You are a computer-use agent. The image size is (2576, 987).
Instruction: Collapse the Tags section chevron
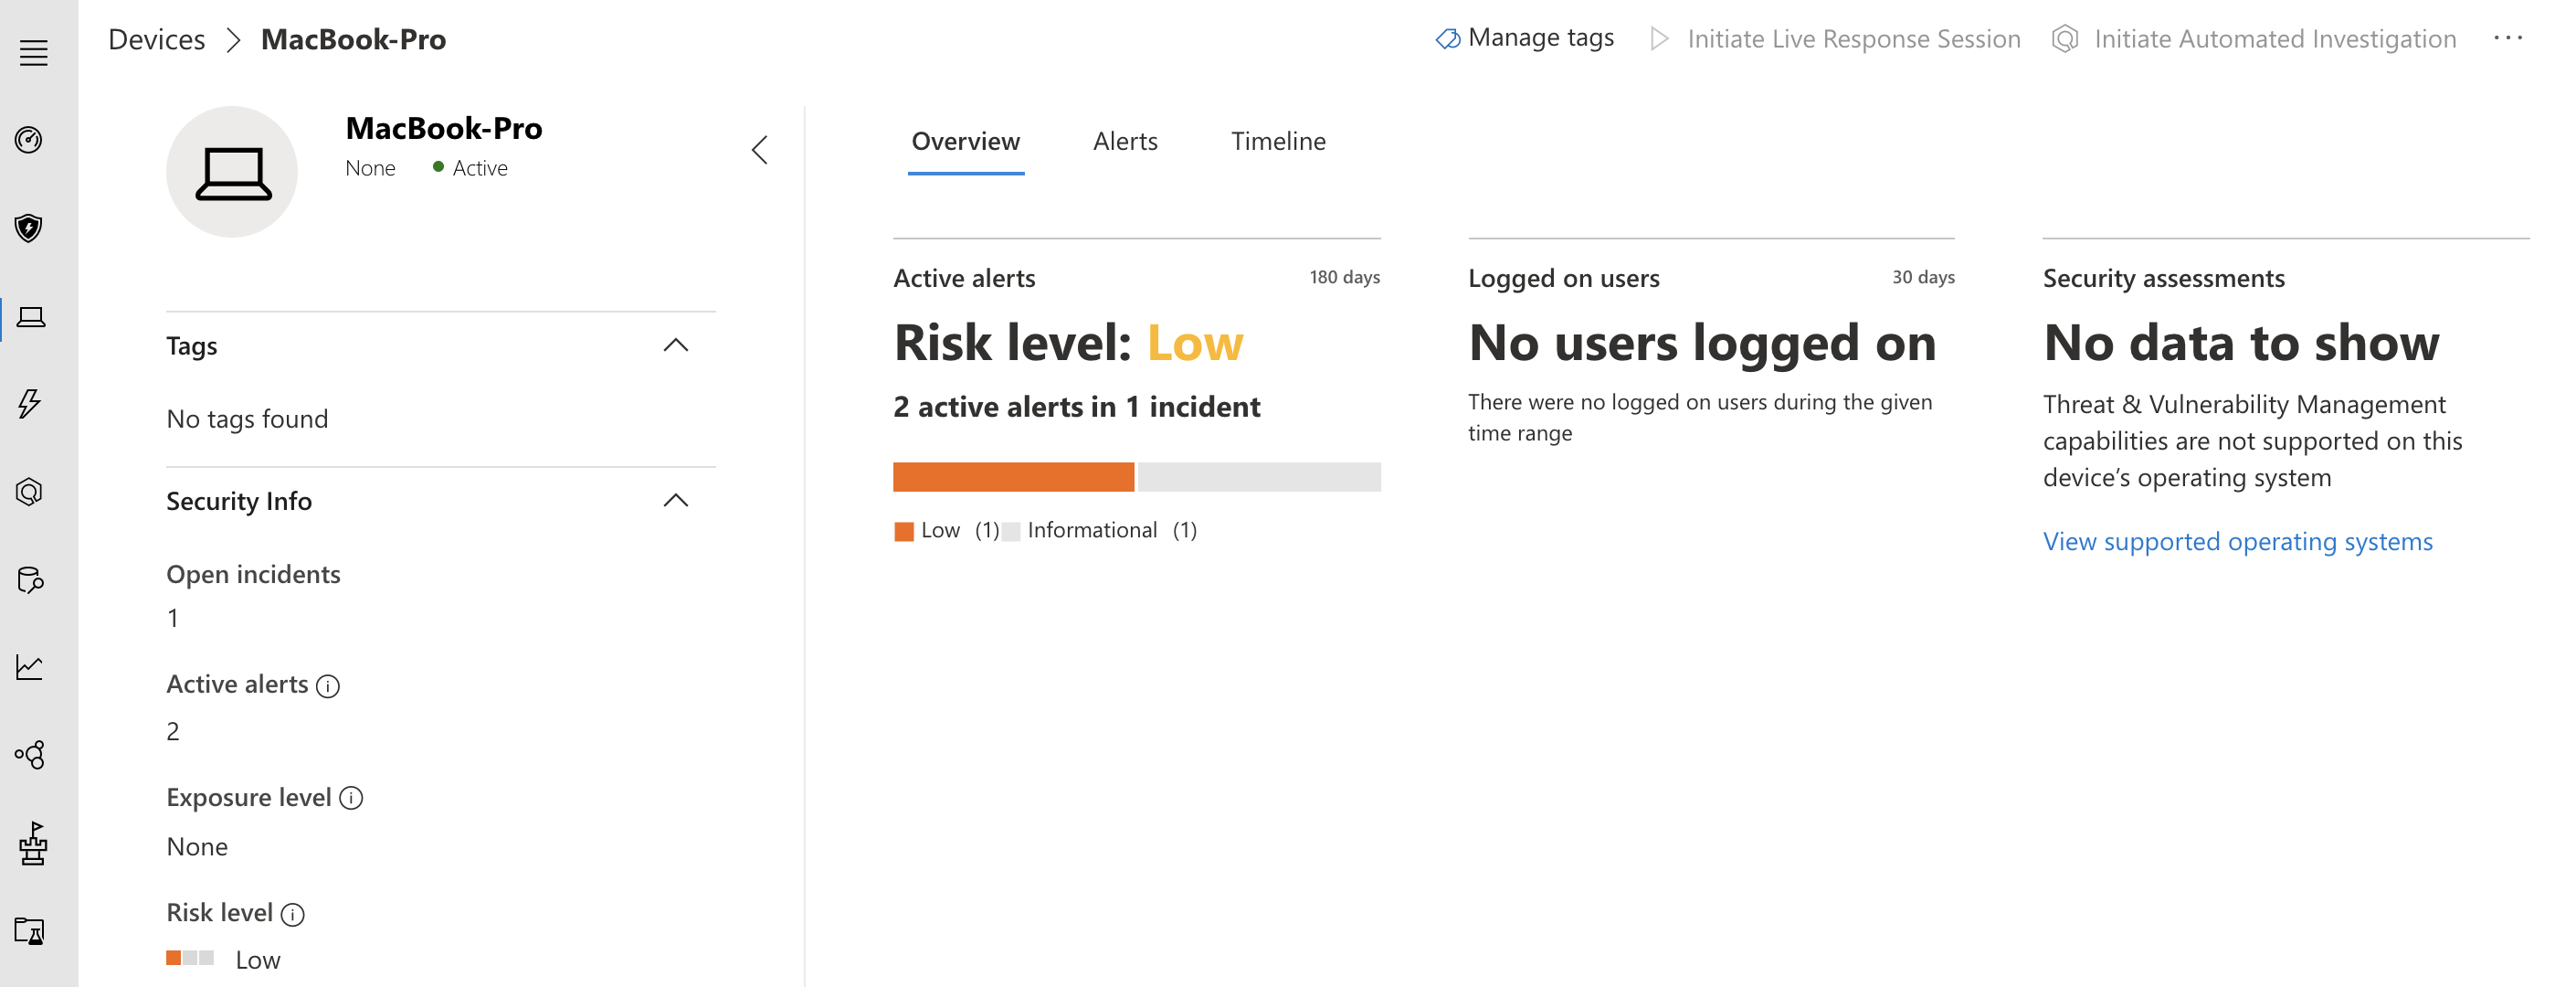pos(676,345)
